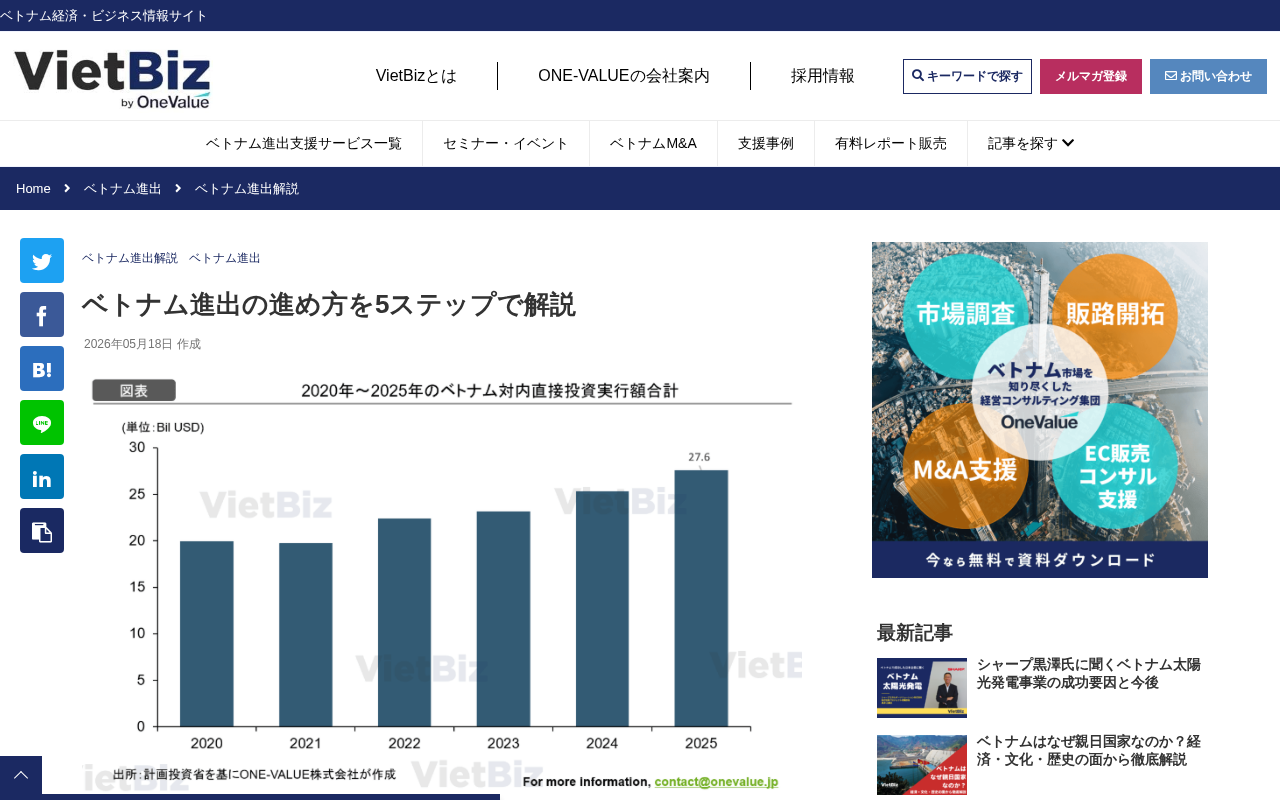Open シャープ黒澤氏に聞く article link
1280x800 pixels.
pos(1089,673)
